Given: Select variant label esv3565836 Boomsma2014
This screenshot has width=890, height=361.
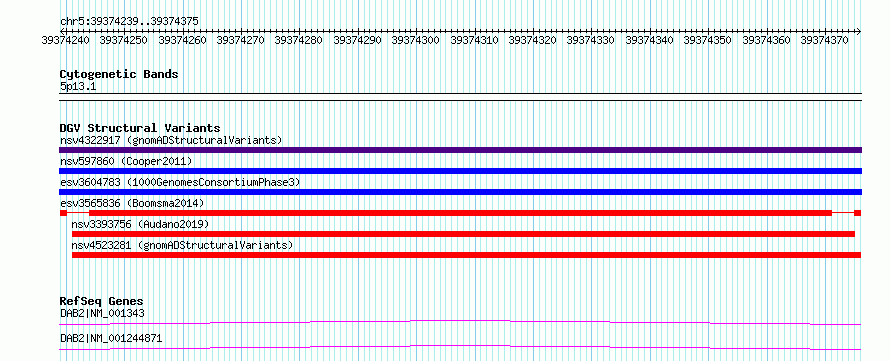Looking at the screenshot, I should 132,203.
